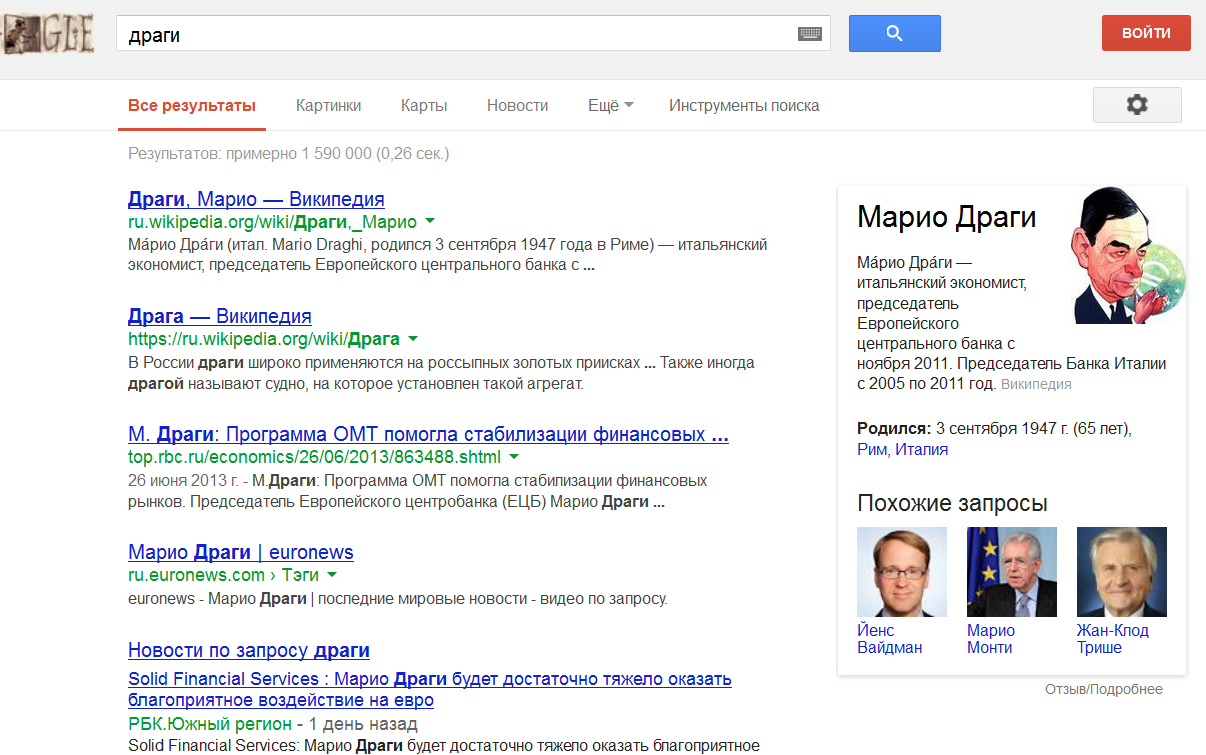Switch to the Новости tab

pyautogui.click(x=517, y=105)
